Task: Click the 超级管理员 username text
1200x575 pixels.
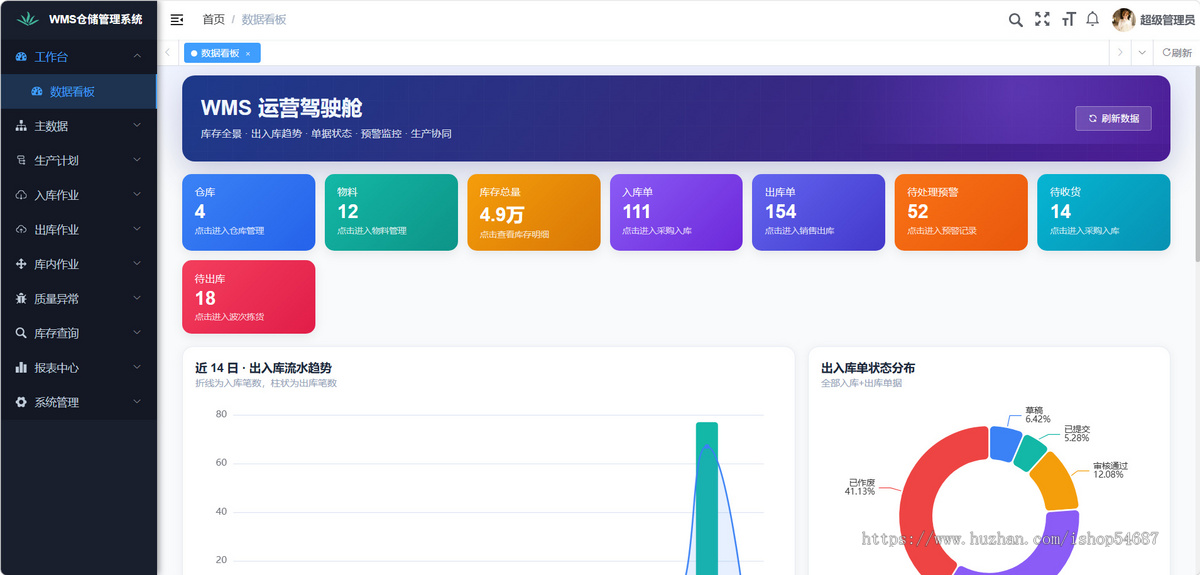Action: 1167,20
